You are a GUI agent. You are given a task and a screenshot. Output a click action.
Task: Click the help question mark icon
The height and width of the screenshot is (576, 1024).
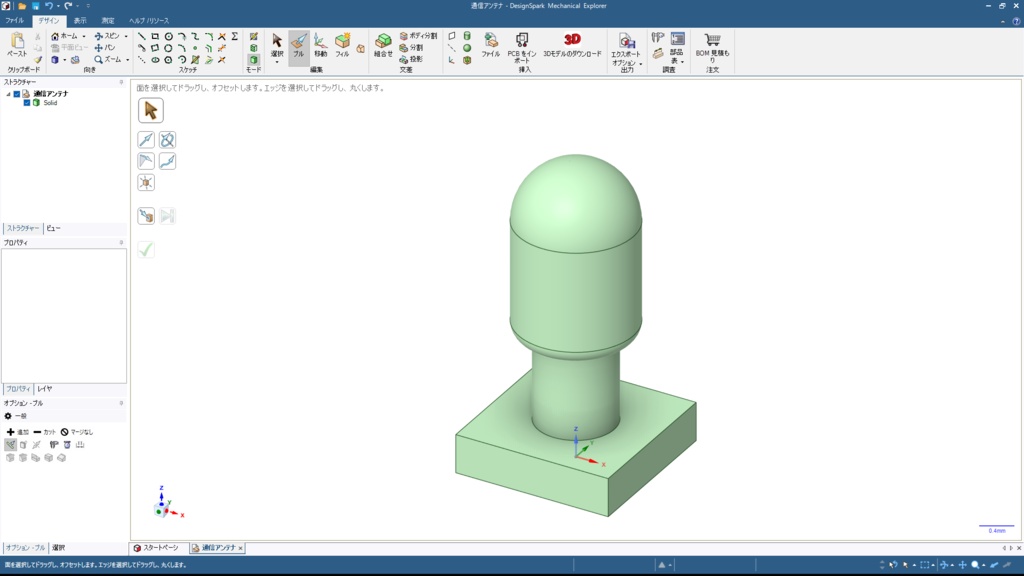tap(1016, 21)
